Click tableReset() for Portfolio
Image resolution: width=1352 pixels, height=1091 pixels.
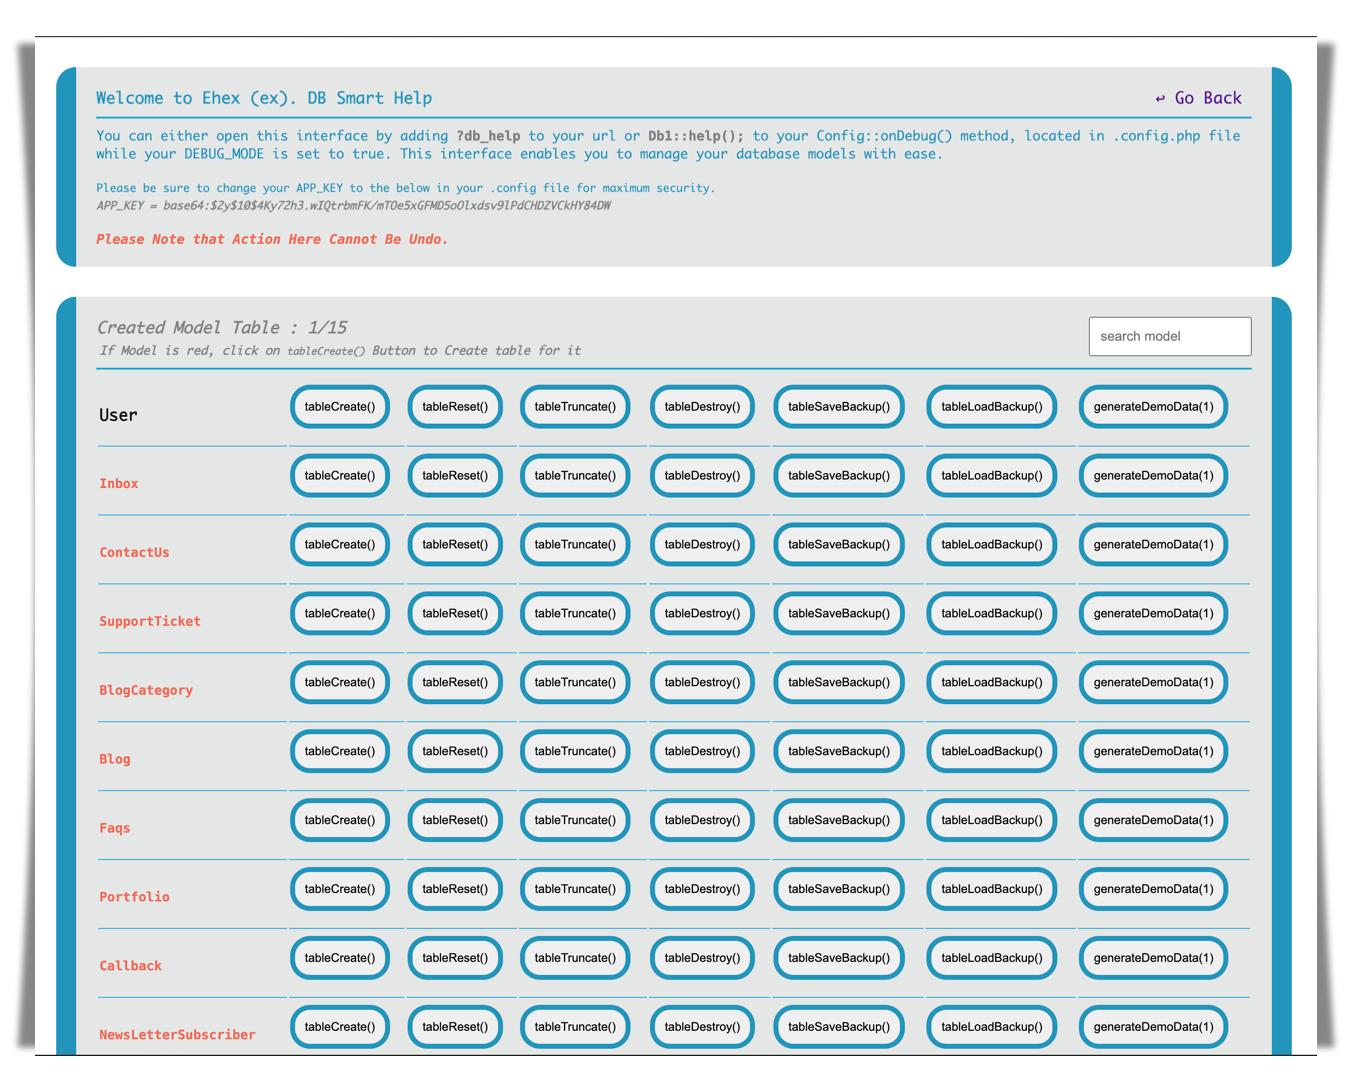click(455, 890)
